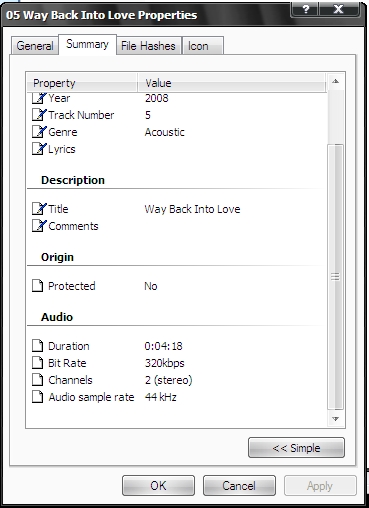Click the grayed-out Apply button

(320, 486)
